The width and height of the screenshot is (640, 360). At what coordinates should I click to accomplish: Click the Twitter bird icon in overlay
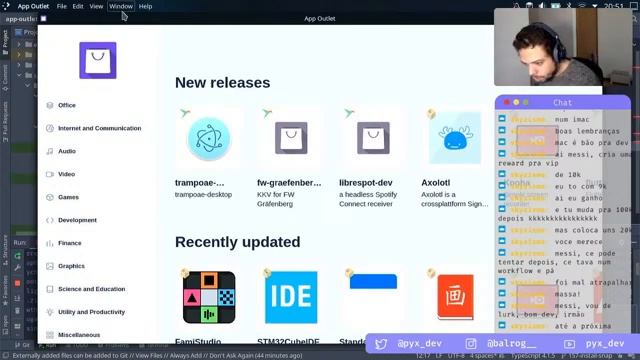tap(381, 344)
